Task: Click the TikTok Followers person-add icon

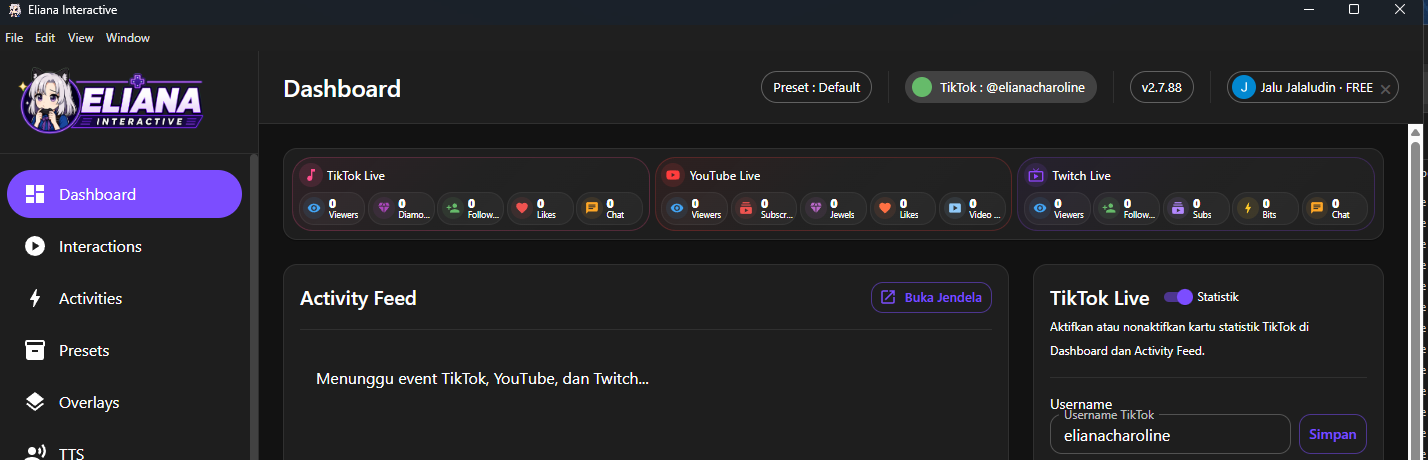Action: tap(453, 208)
